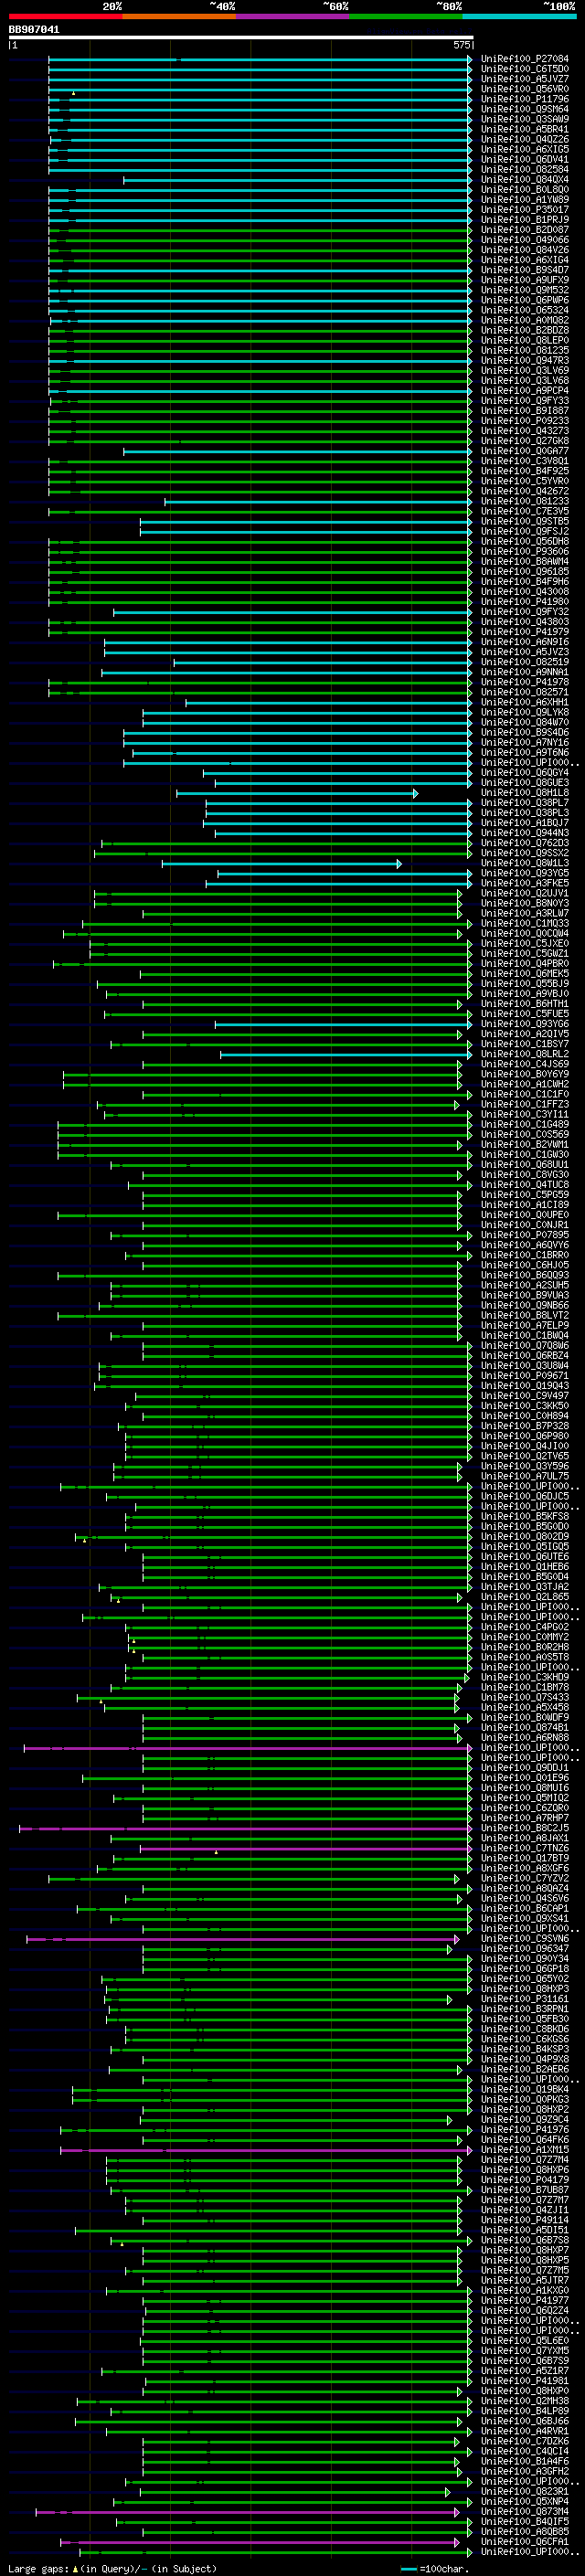Viewport: 585px width, 2576px height.
Task: Open hit UniRef100_P11796
Action: point(525,99)
